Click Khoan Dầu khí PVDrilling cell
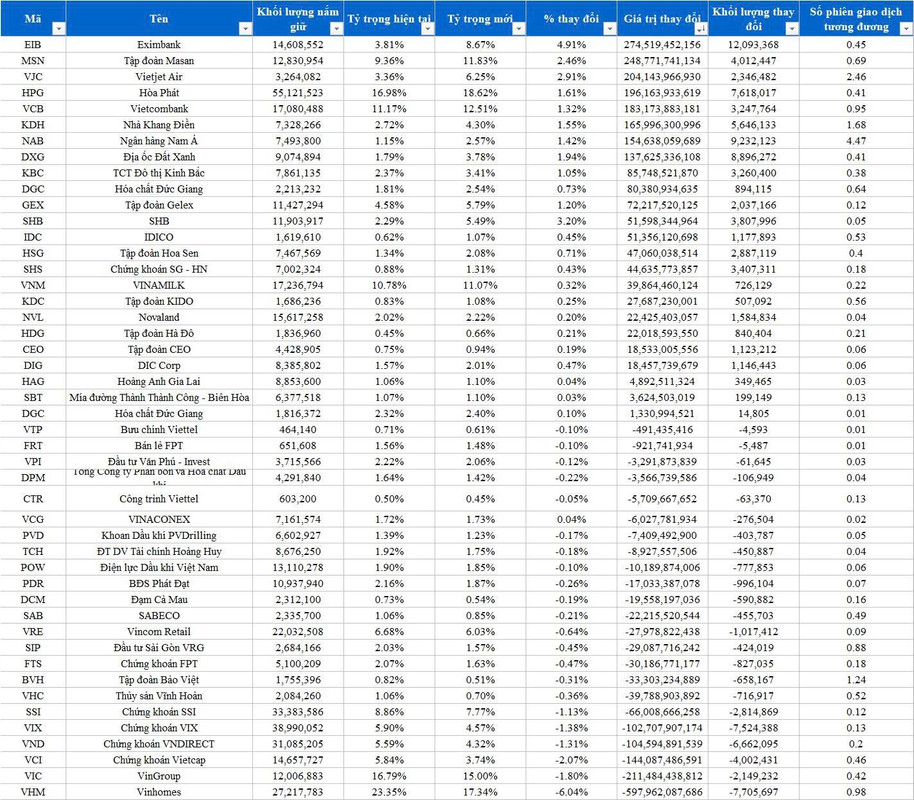 (x=159, y=535)
